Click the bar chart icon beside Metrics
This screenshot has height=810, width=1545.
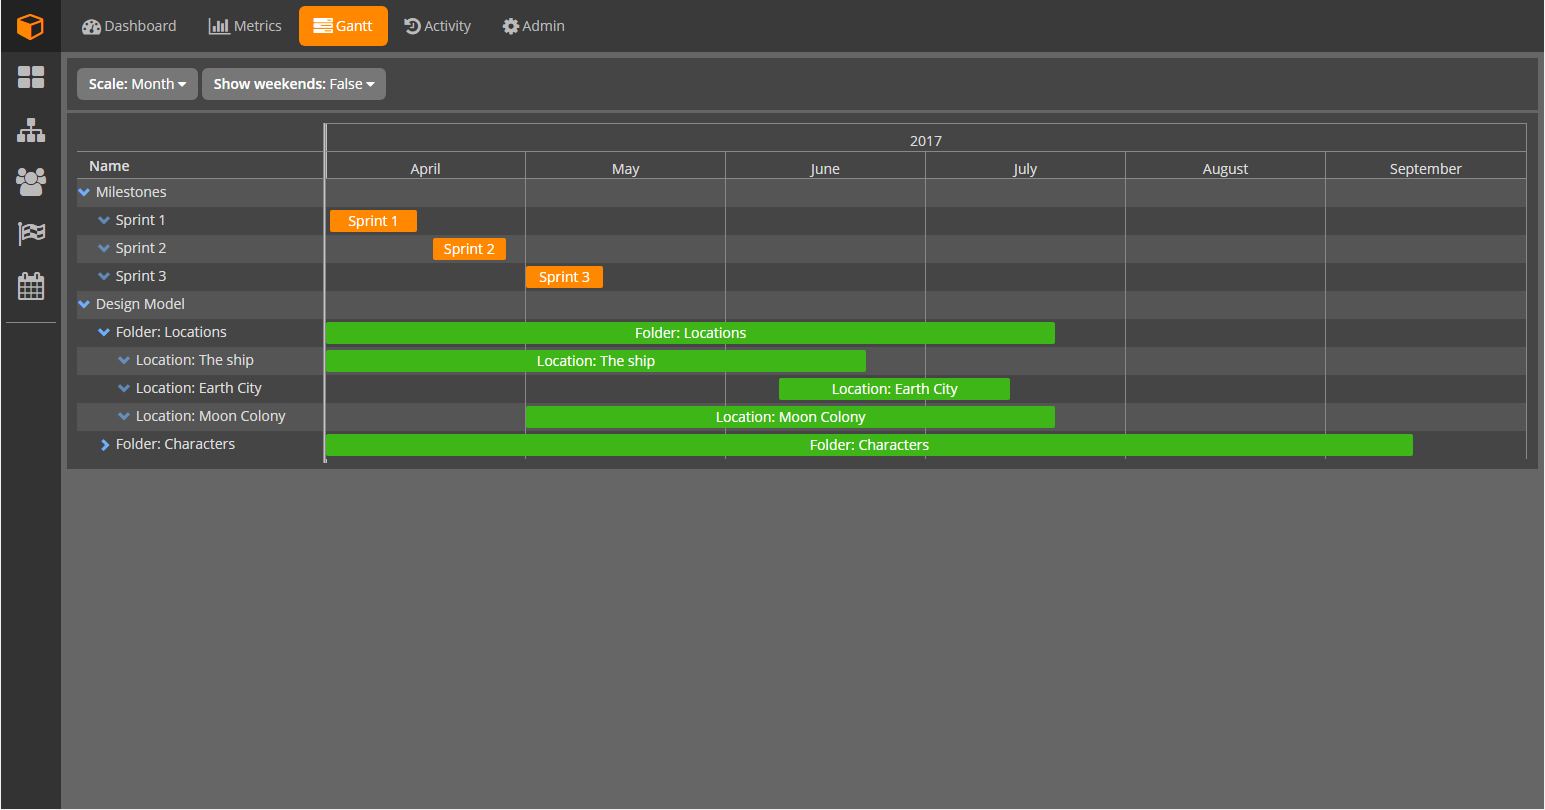[218, 25]
